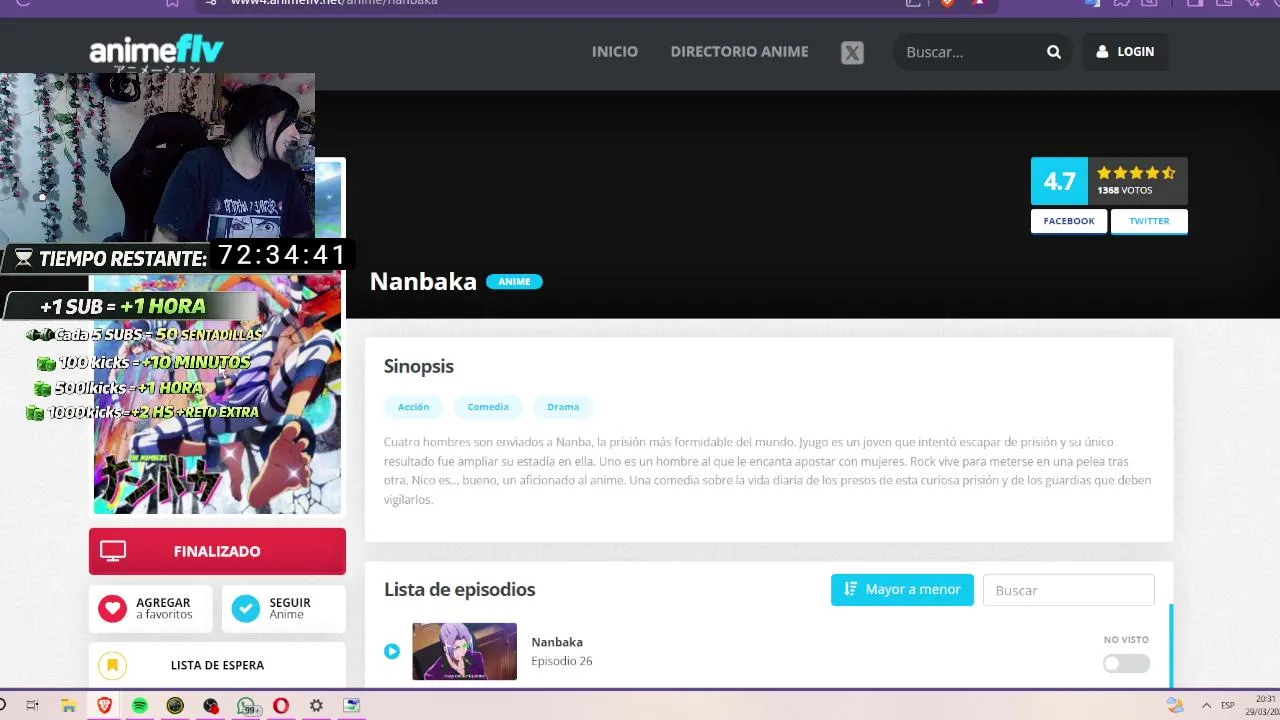Open Brave browser in taskbar
Screen dimensions: 1280x720
pyautogui.click(x=104, y=705)
